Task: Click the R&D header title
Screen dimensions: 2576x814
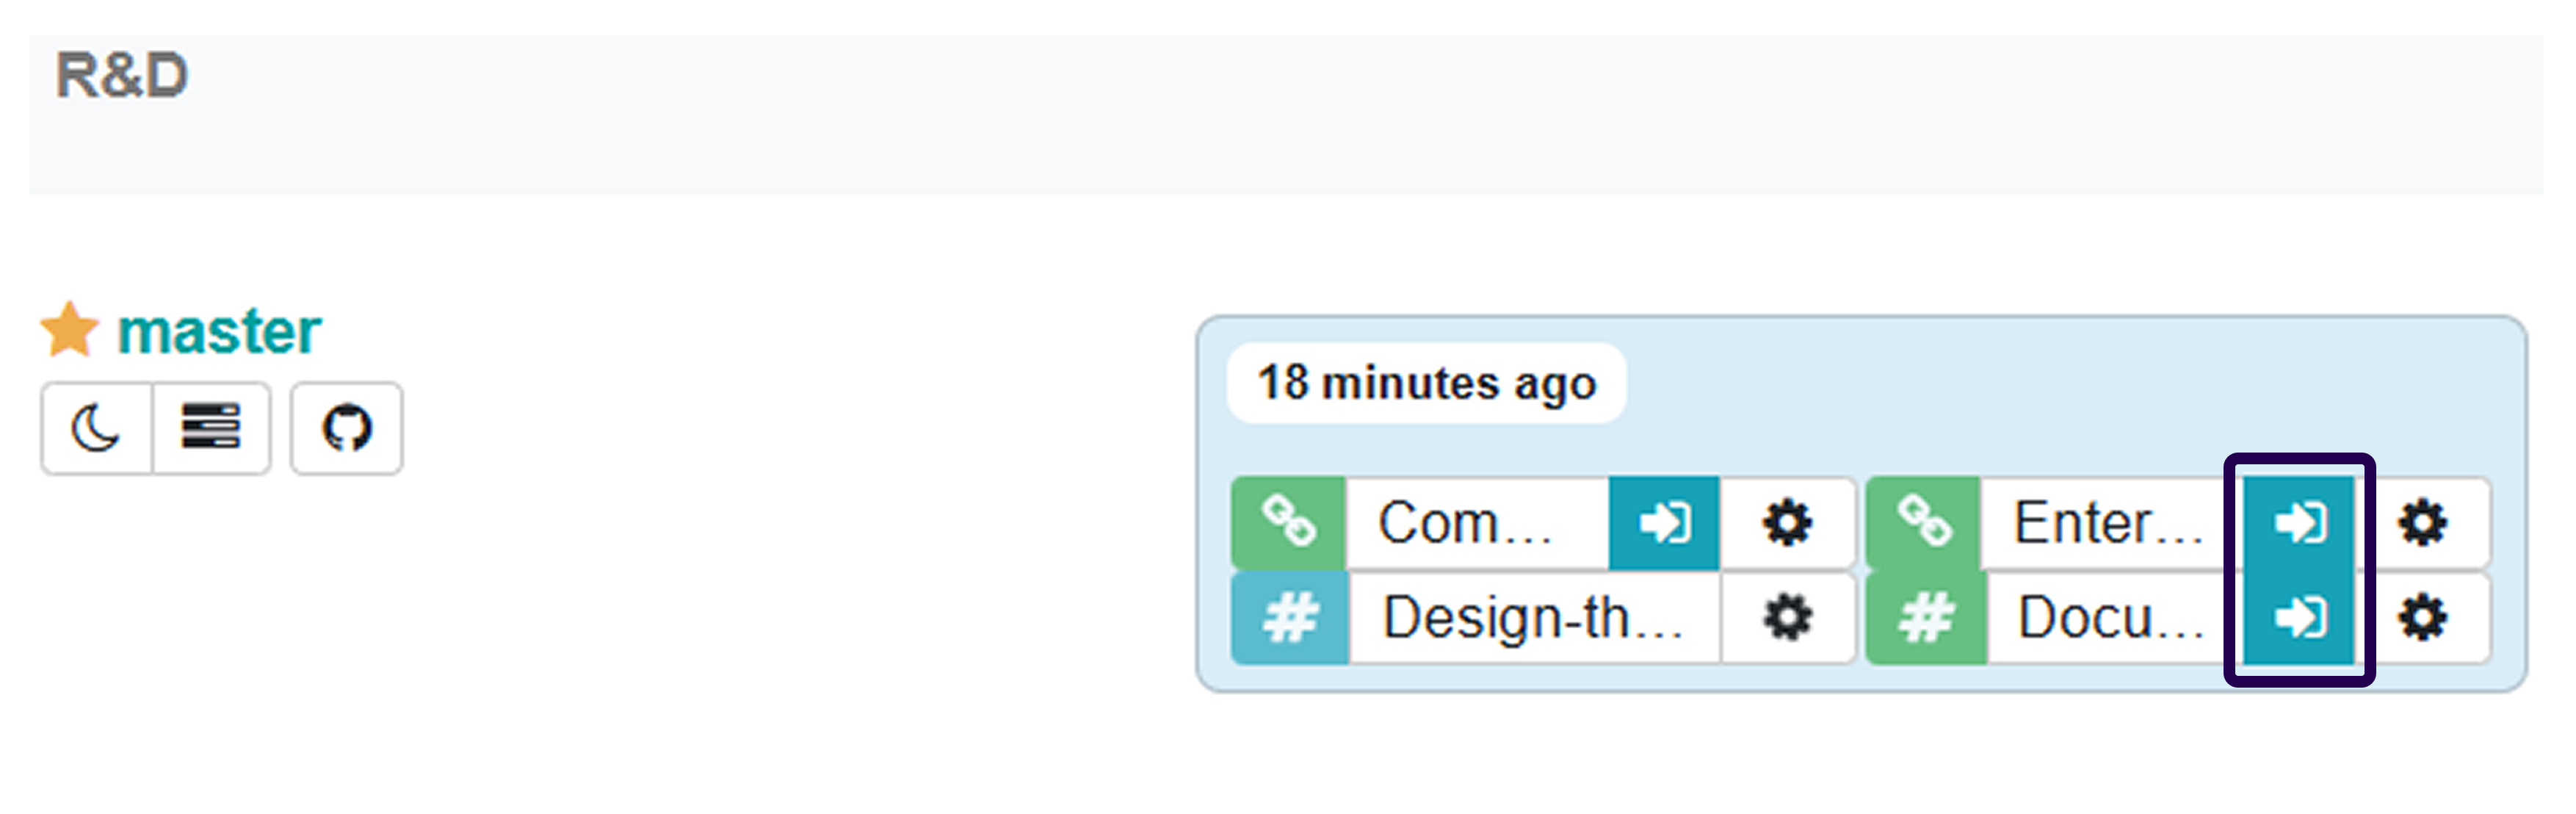Action: [122, 75]
